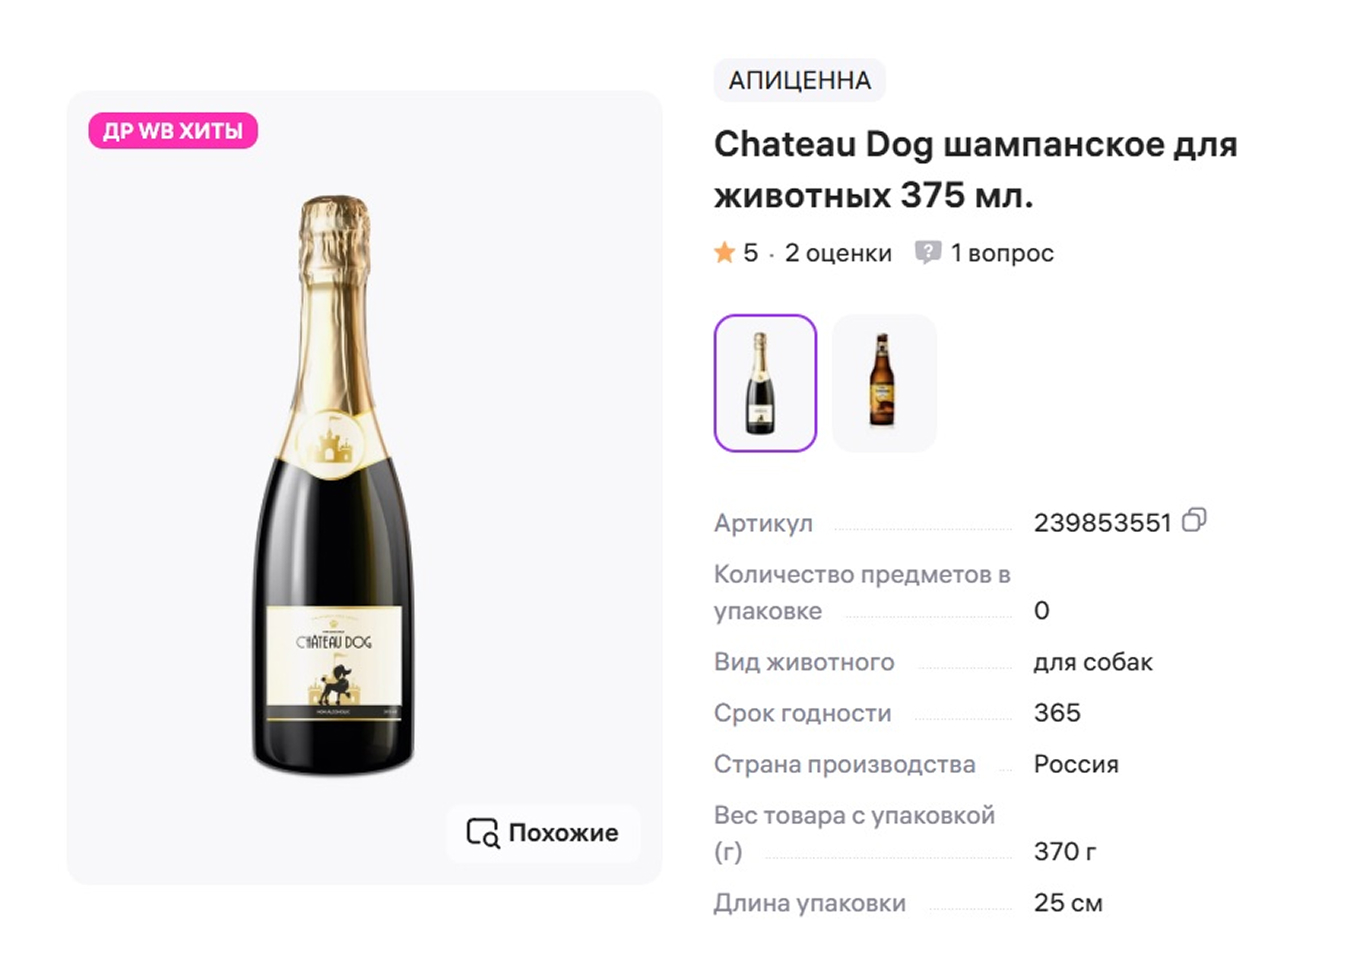The height and width of the screenshot is (975, 1350).
Task: Click the для собак value
Action: click(1093, 662)
